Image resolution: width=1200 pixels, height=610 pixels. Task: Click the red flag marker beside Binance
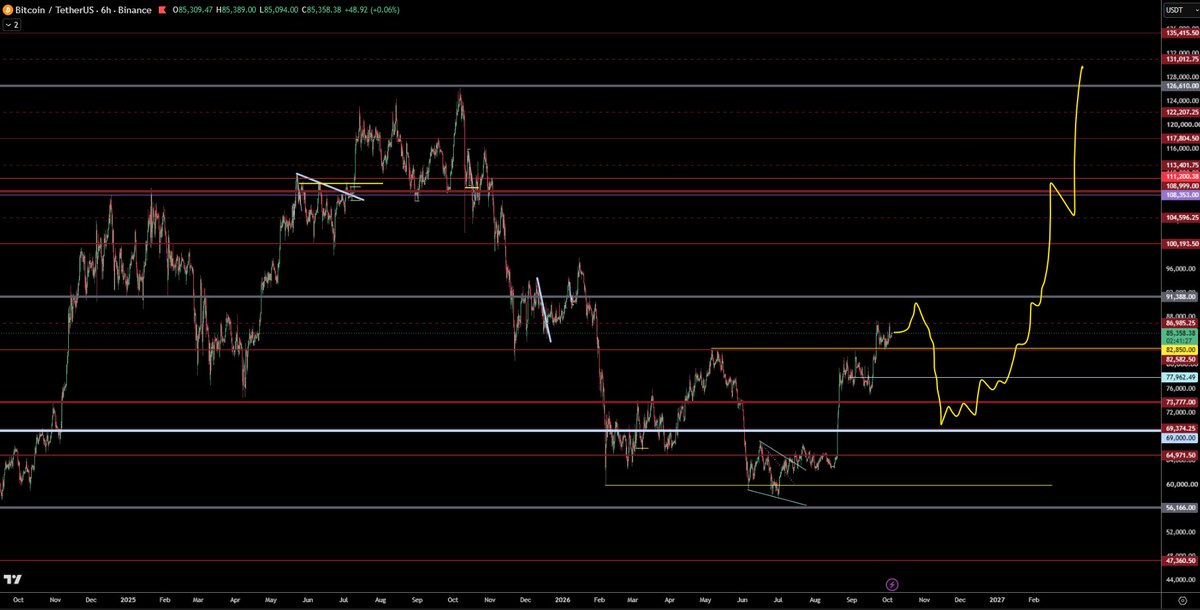(163, 10)
